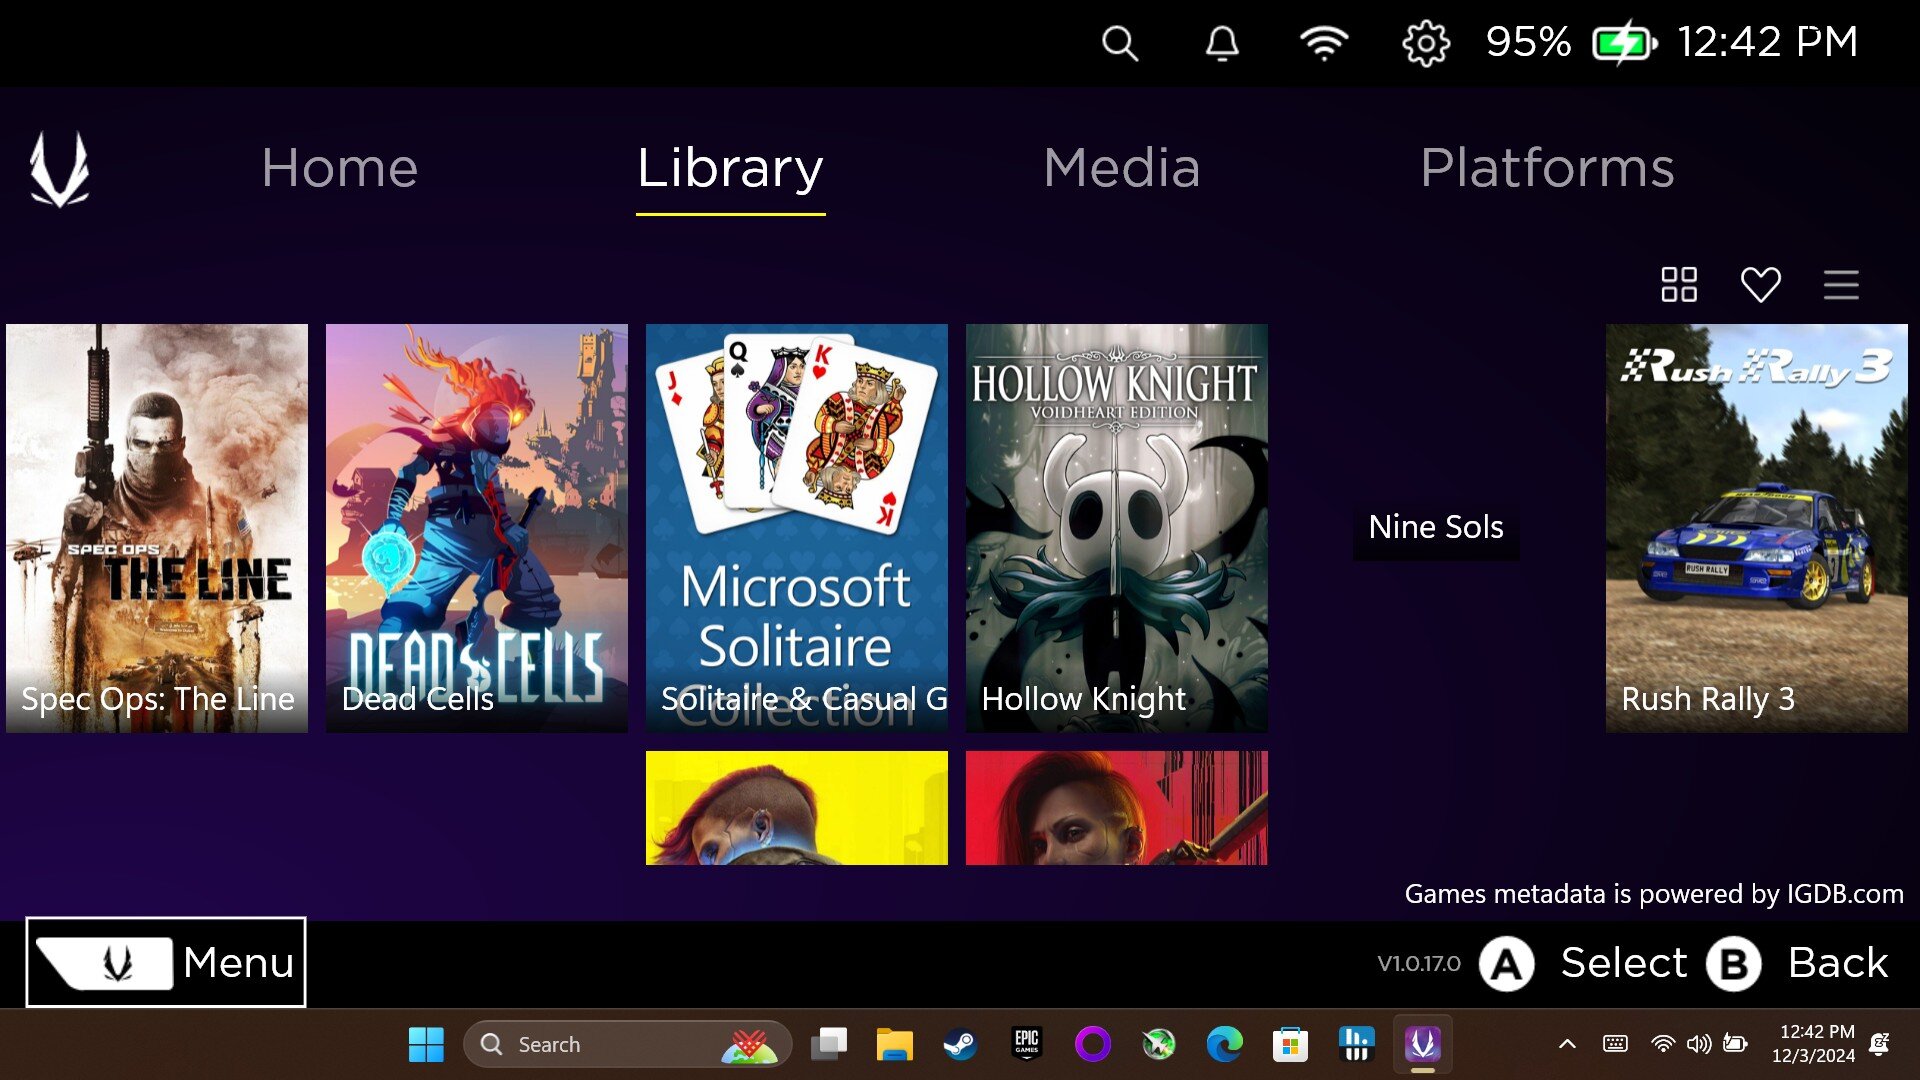Click the Zotac logo at top left
This screenshot has height=1080, width=1920.
pos(59,169)
